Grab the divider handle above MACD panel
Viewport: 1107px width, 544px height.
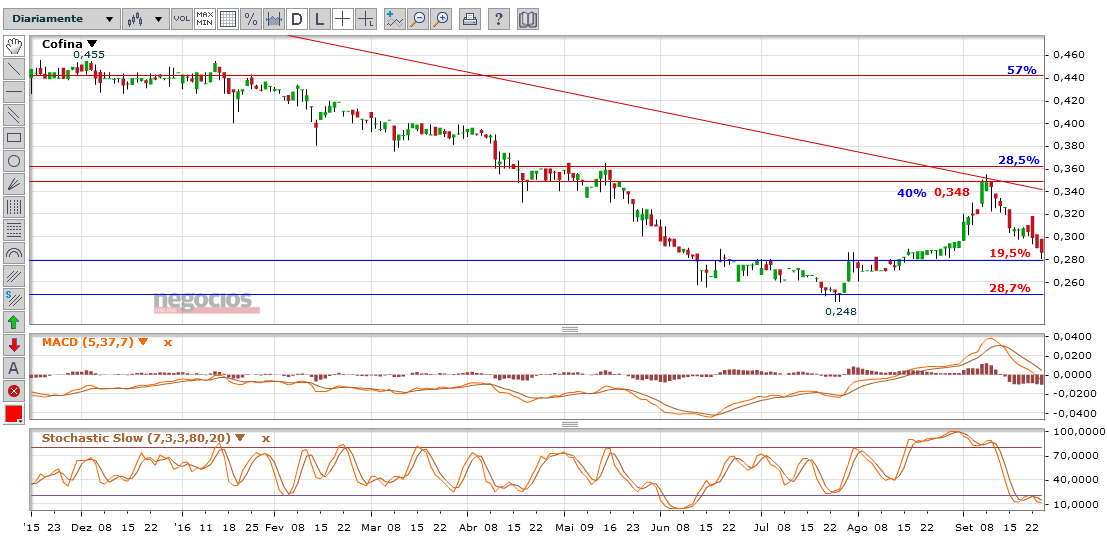(x=570, y=329)
